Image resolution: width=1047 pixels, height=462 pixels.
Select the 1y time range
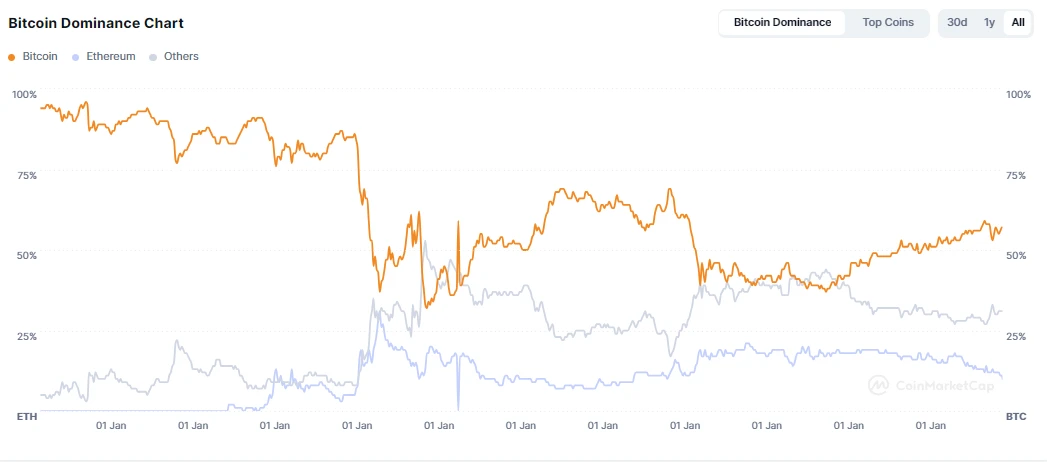pyautogui.click(x=989, y=22)
